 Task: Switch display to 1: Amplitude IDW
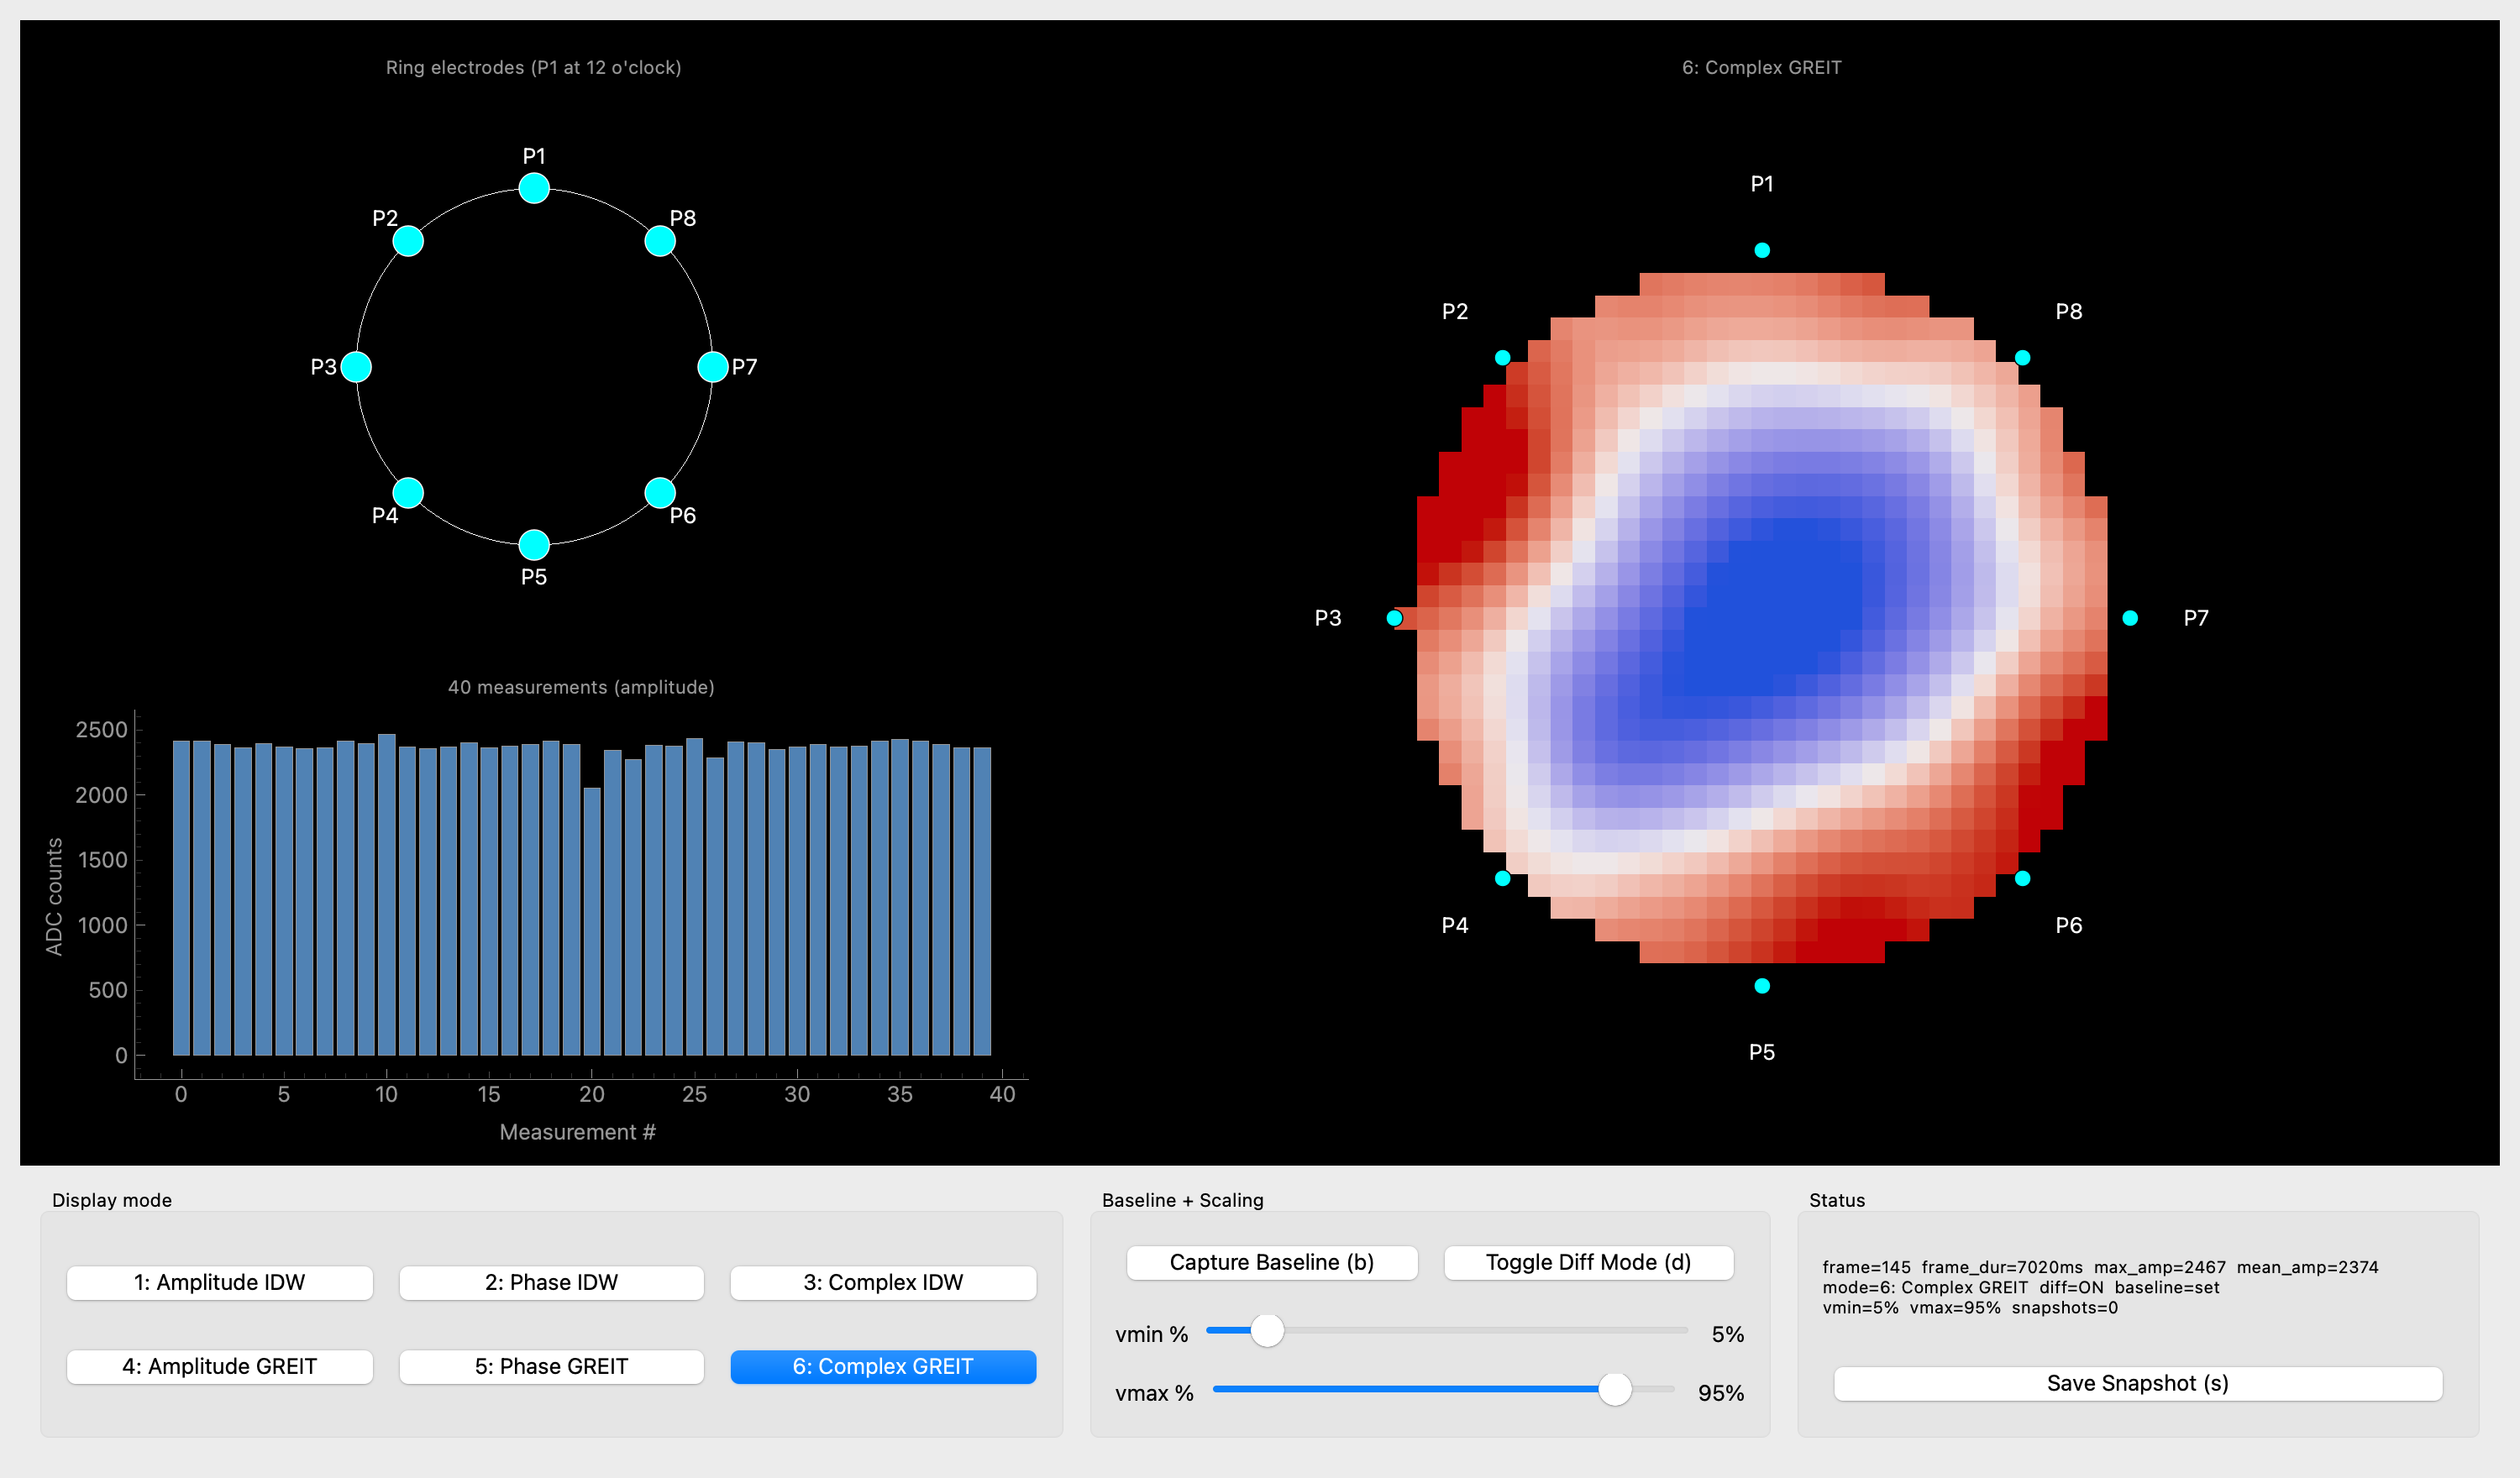(x=220, y=1282)
